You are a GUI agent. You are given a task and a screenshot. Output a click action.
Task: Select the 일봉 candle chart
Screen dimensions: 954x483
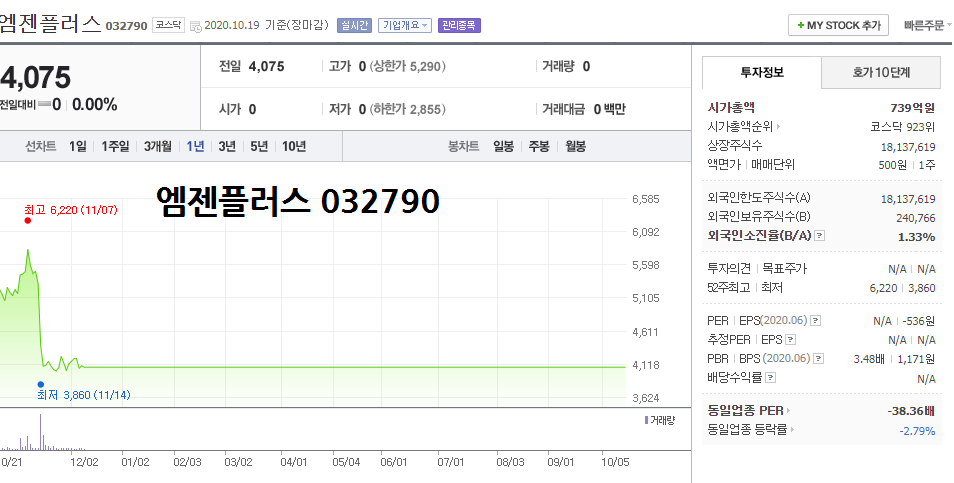coord(503,147)
